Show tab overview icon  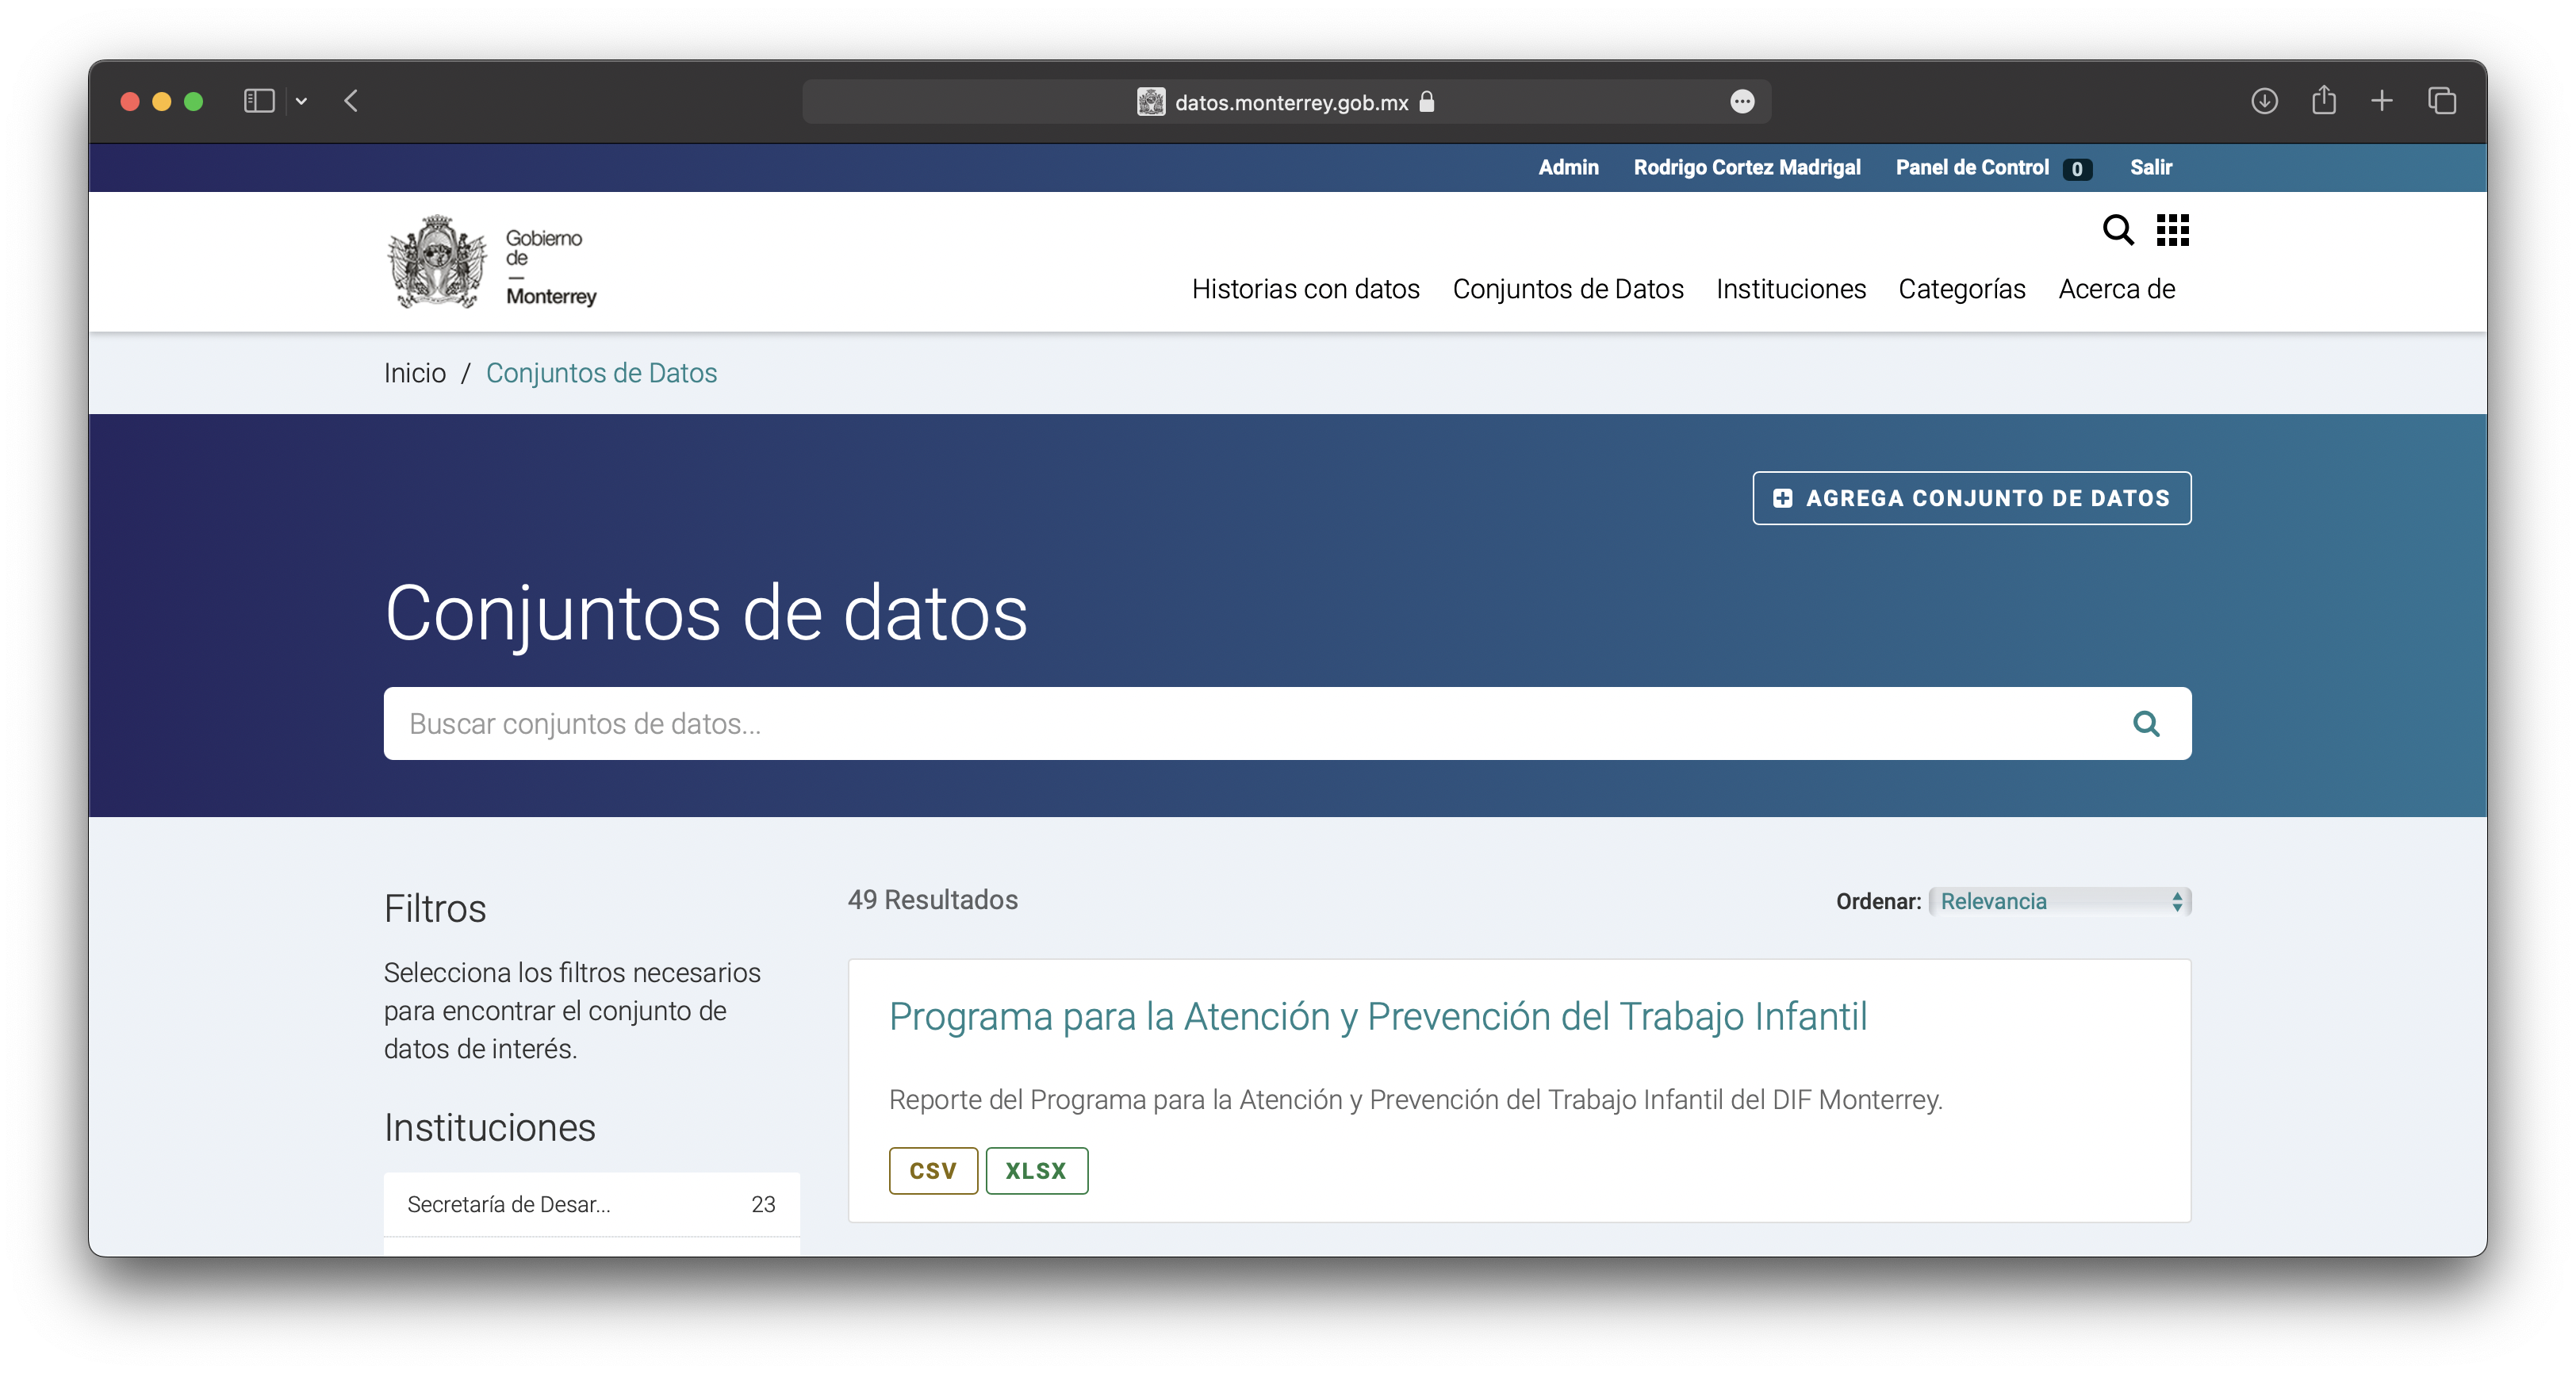[2441, 101]
